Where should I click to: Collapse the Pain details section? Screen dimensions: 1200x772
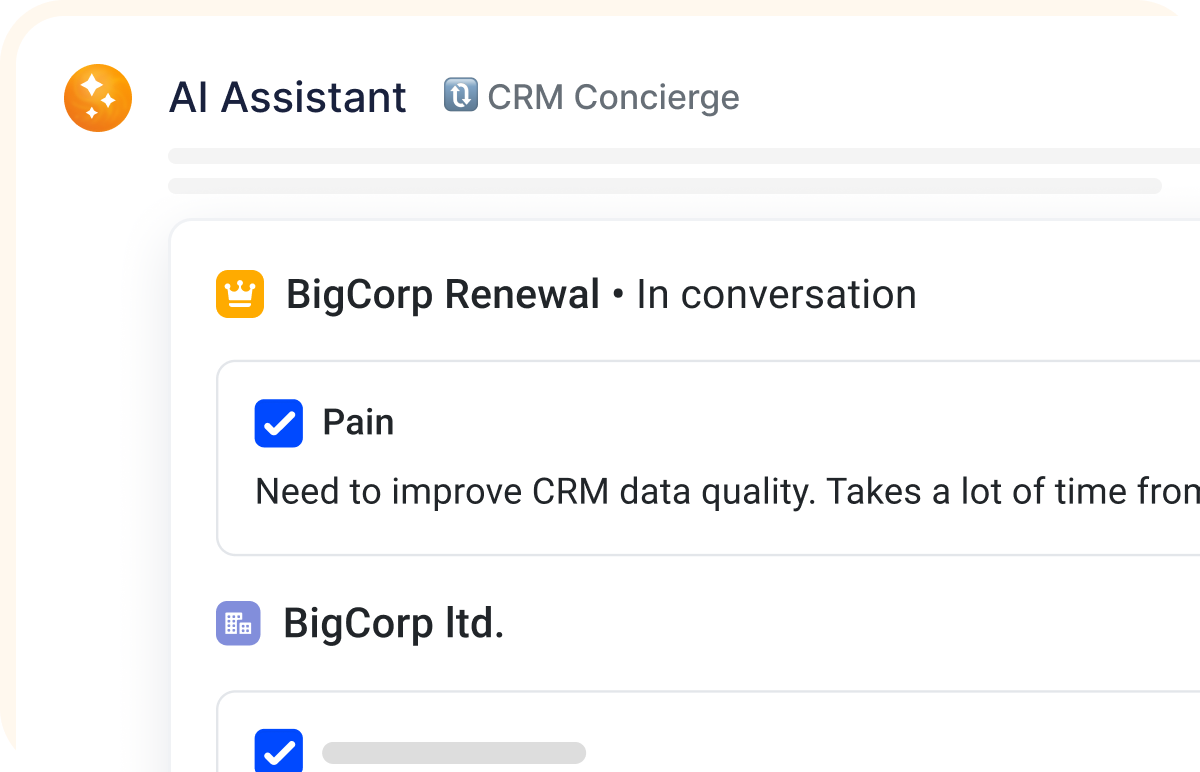click(x=358, y=422)
